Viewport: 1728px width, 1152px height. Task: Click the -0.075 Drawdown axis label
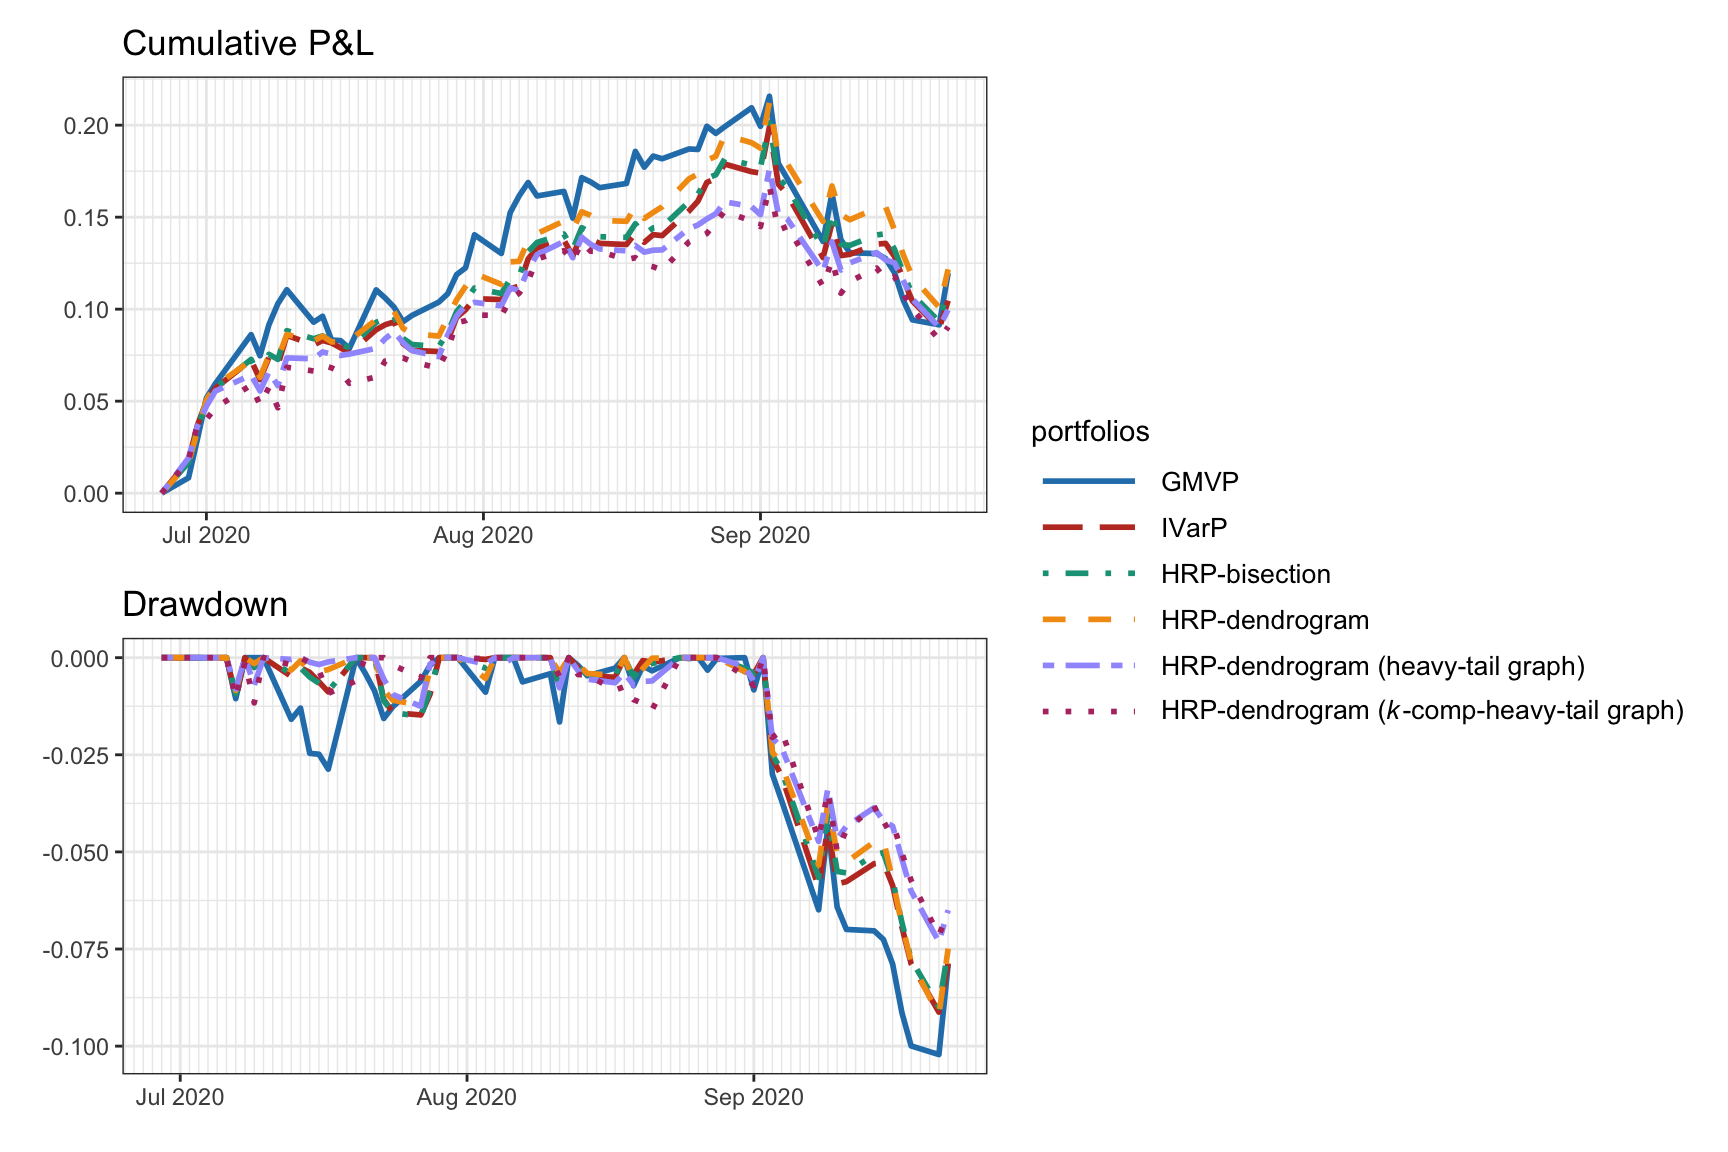coord(75,949)
